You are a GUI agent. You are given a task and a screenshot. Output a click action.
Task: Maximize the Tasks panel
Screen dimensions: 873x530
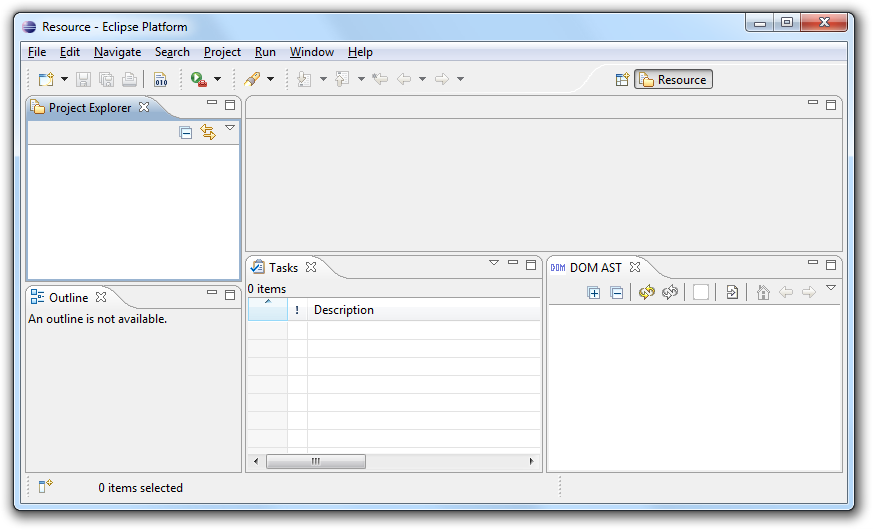pos(531,265)
